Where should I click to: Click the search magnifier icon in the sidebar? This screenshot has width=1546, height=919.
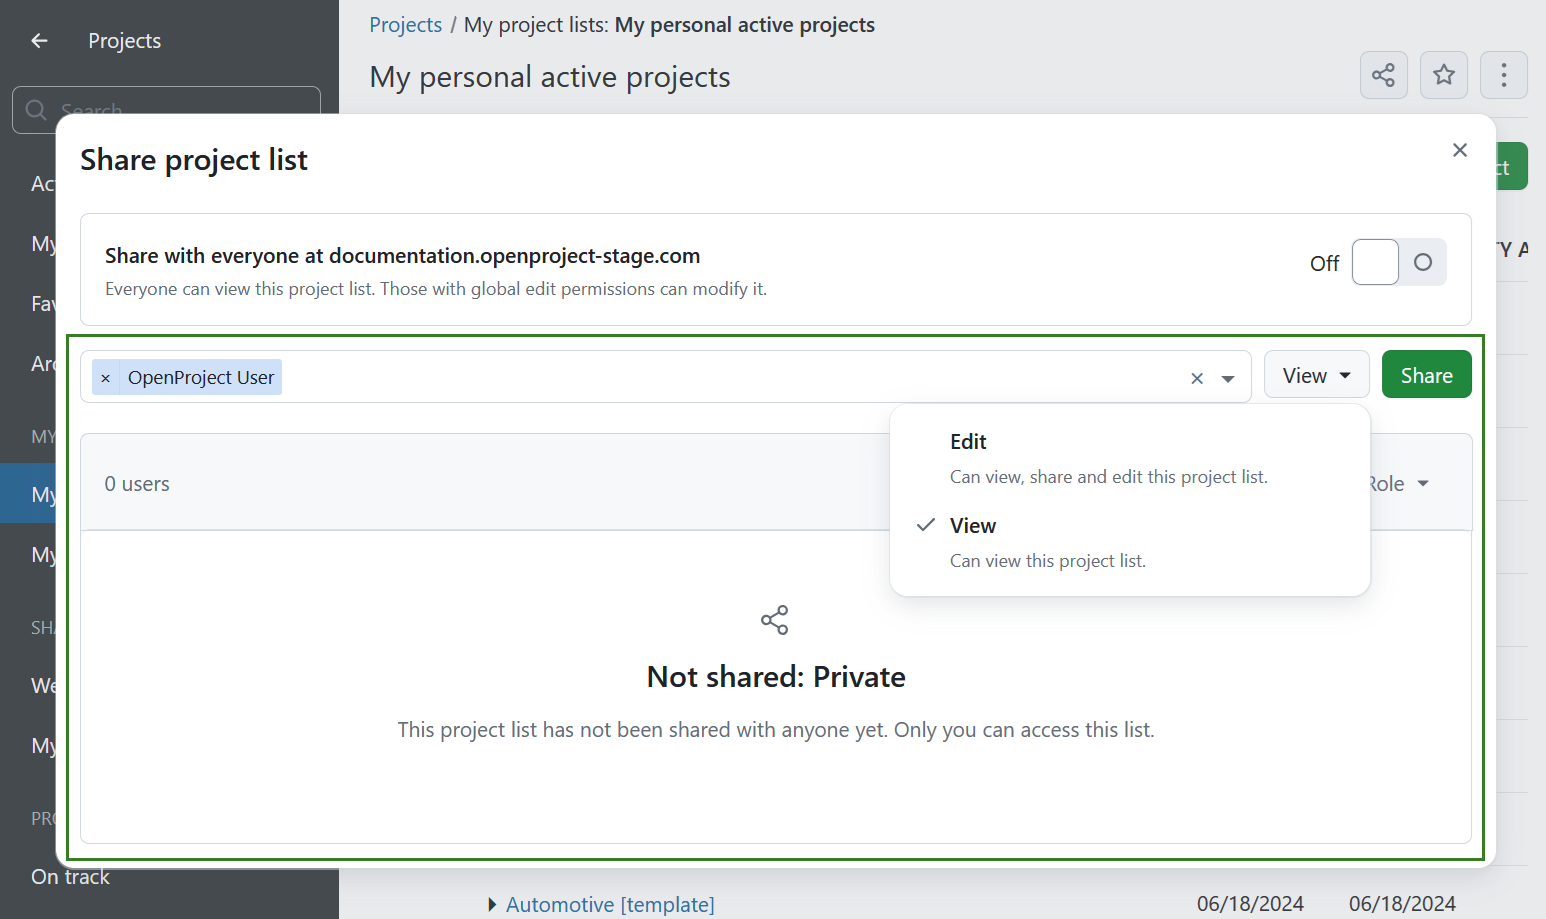pyautogui.click(x=36, y=110)
